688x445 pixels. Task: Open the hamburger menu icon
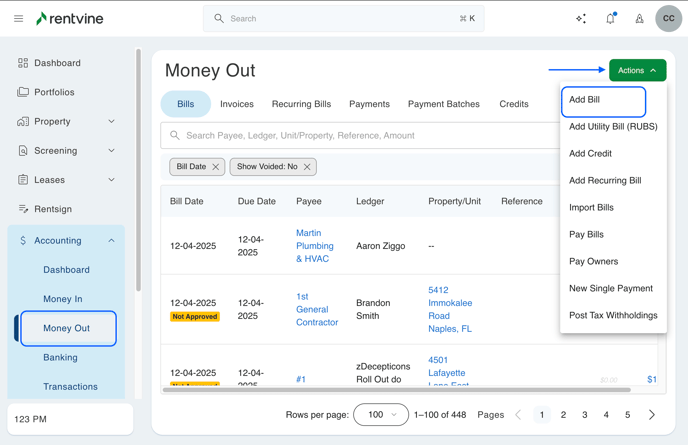pyautogui.click(x=18, y=19)
